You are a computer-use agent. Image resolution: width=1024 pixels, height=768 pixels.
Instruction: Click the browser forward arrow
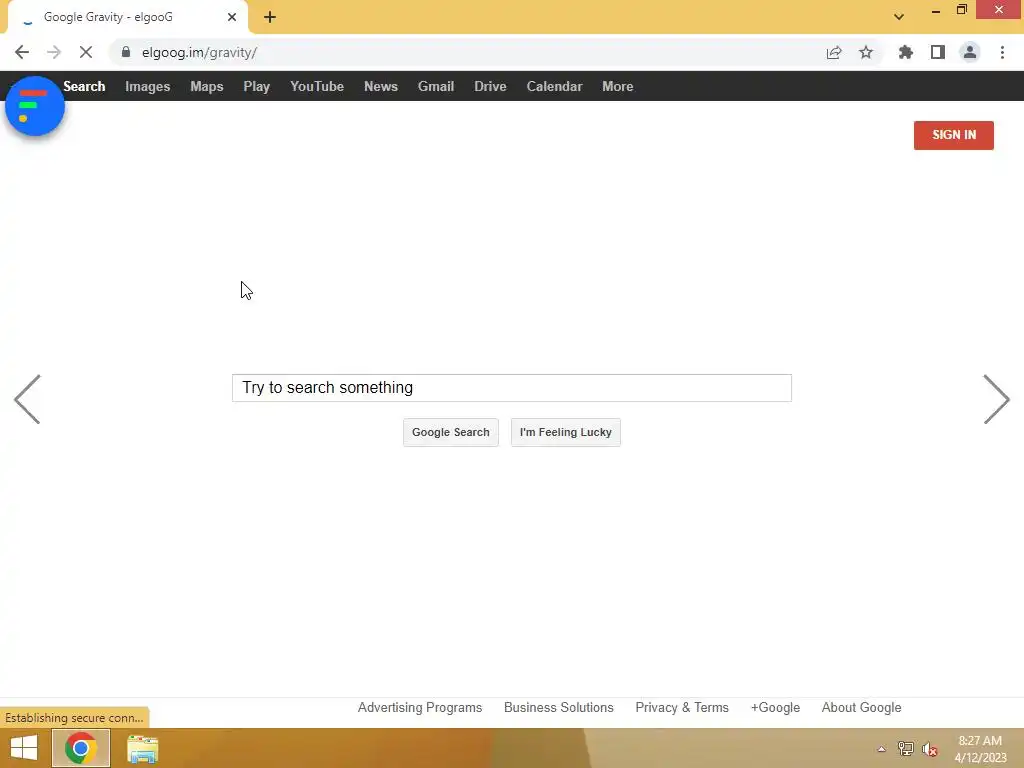click(x=54, y=52)
